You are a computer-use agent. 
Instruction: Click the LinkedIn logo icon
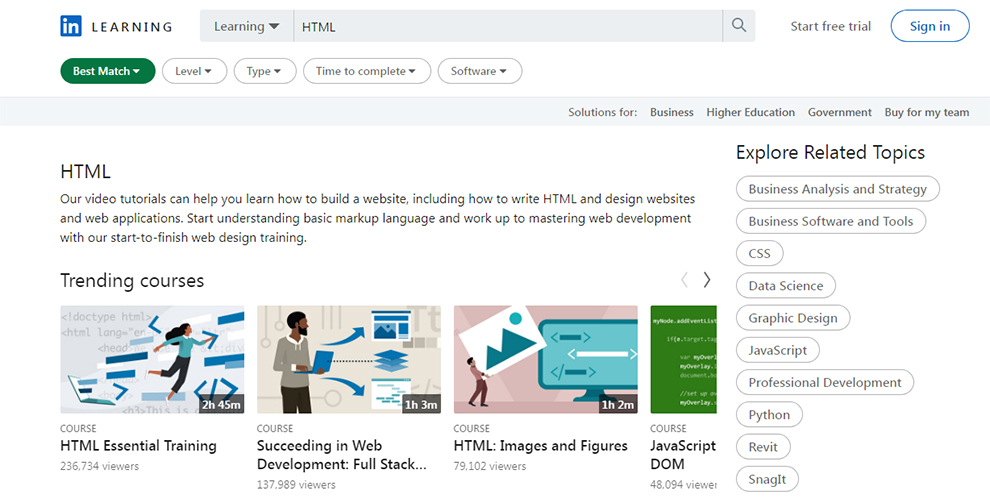[x=71, y=26]
